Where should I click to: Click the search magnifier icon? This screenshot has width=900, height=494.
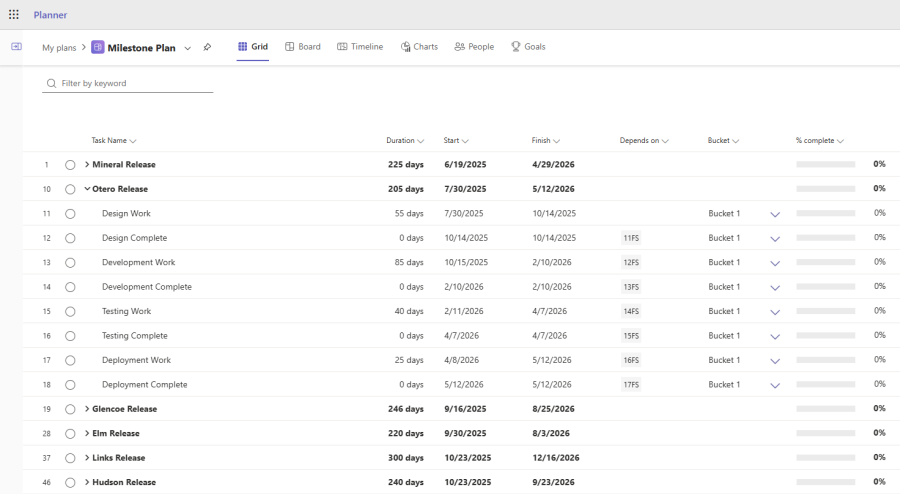point(51,83)
